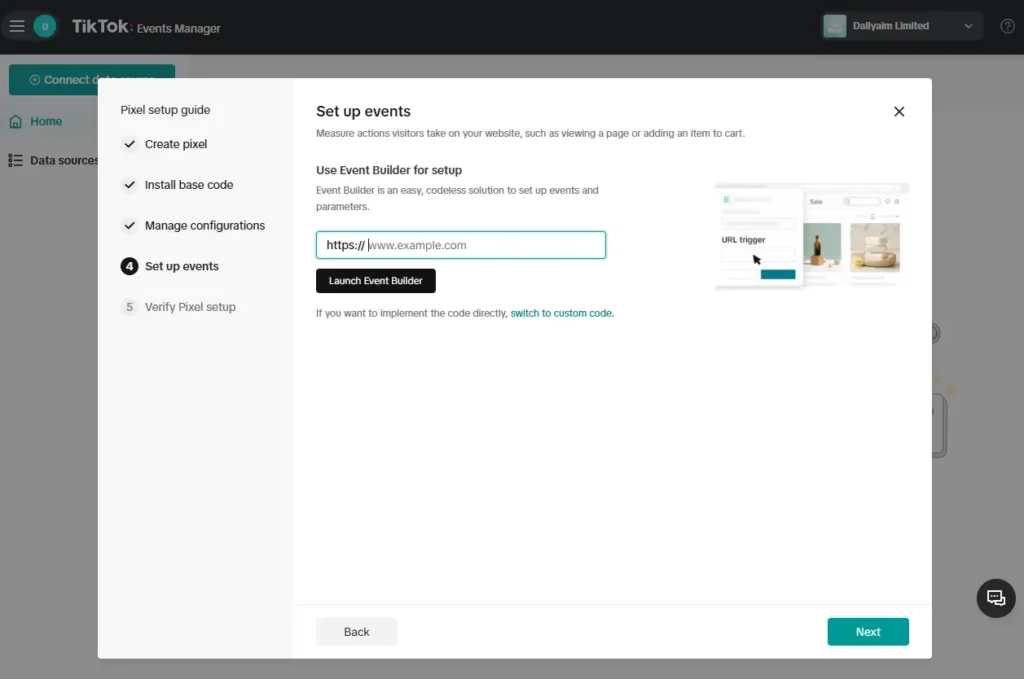
Task: Click Connect data source button
Action: point(91,80)
